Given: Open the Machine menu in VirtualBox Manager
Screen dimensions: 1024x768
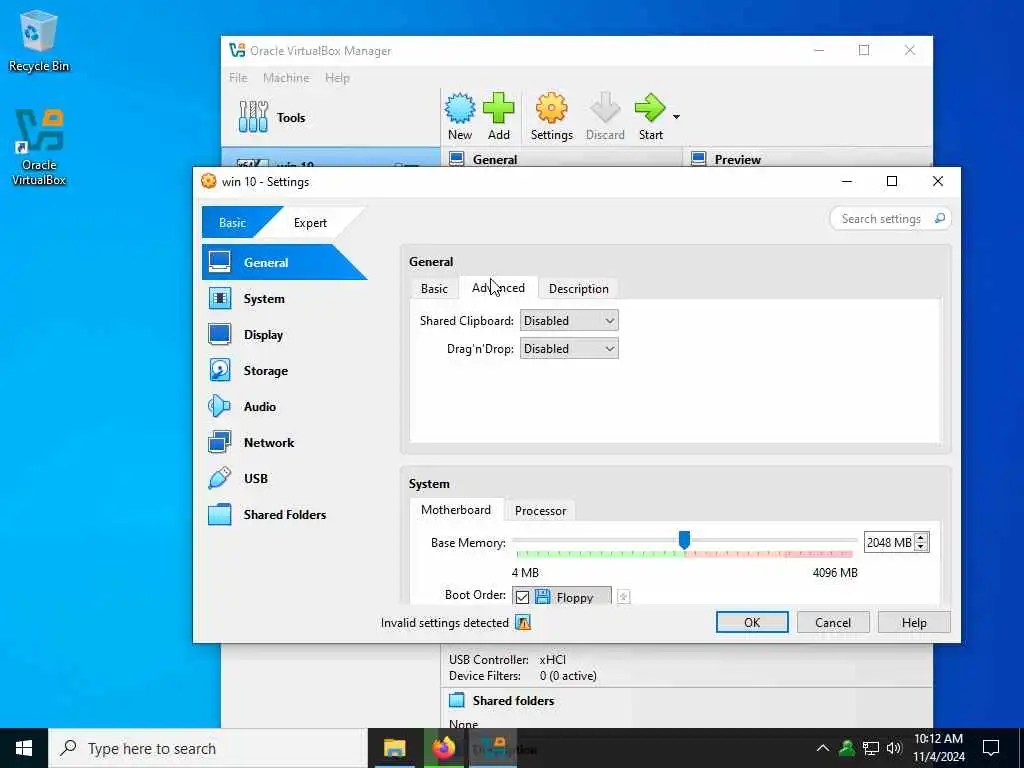Looking at the screenshot, I should [x=286, y=78].
